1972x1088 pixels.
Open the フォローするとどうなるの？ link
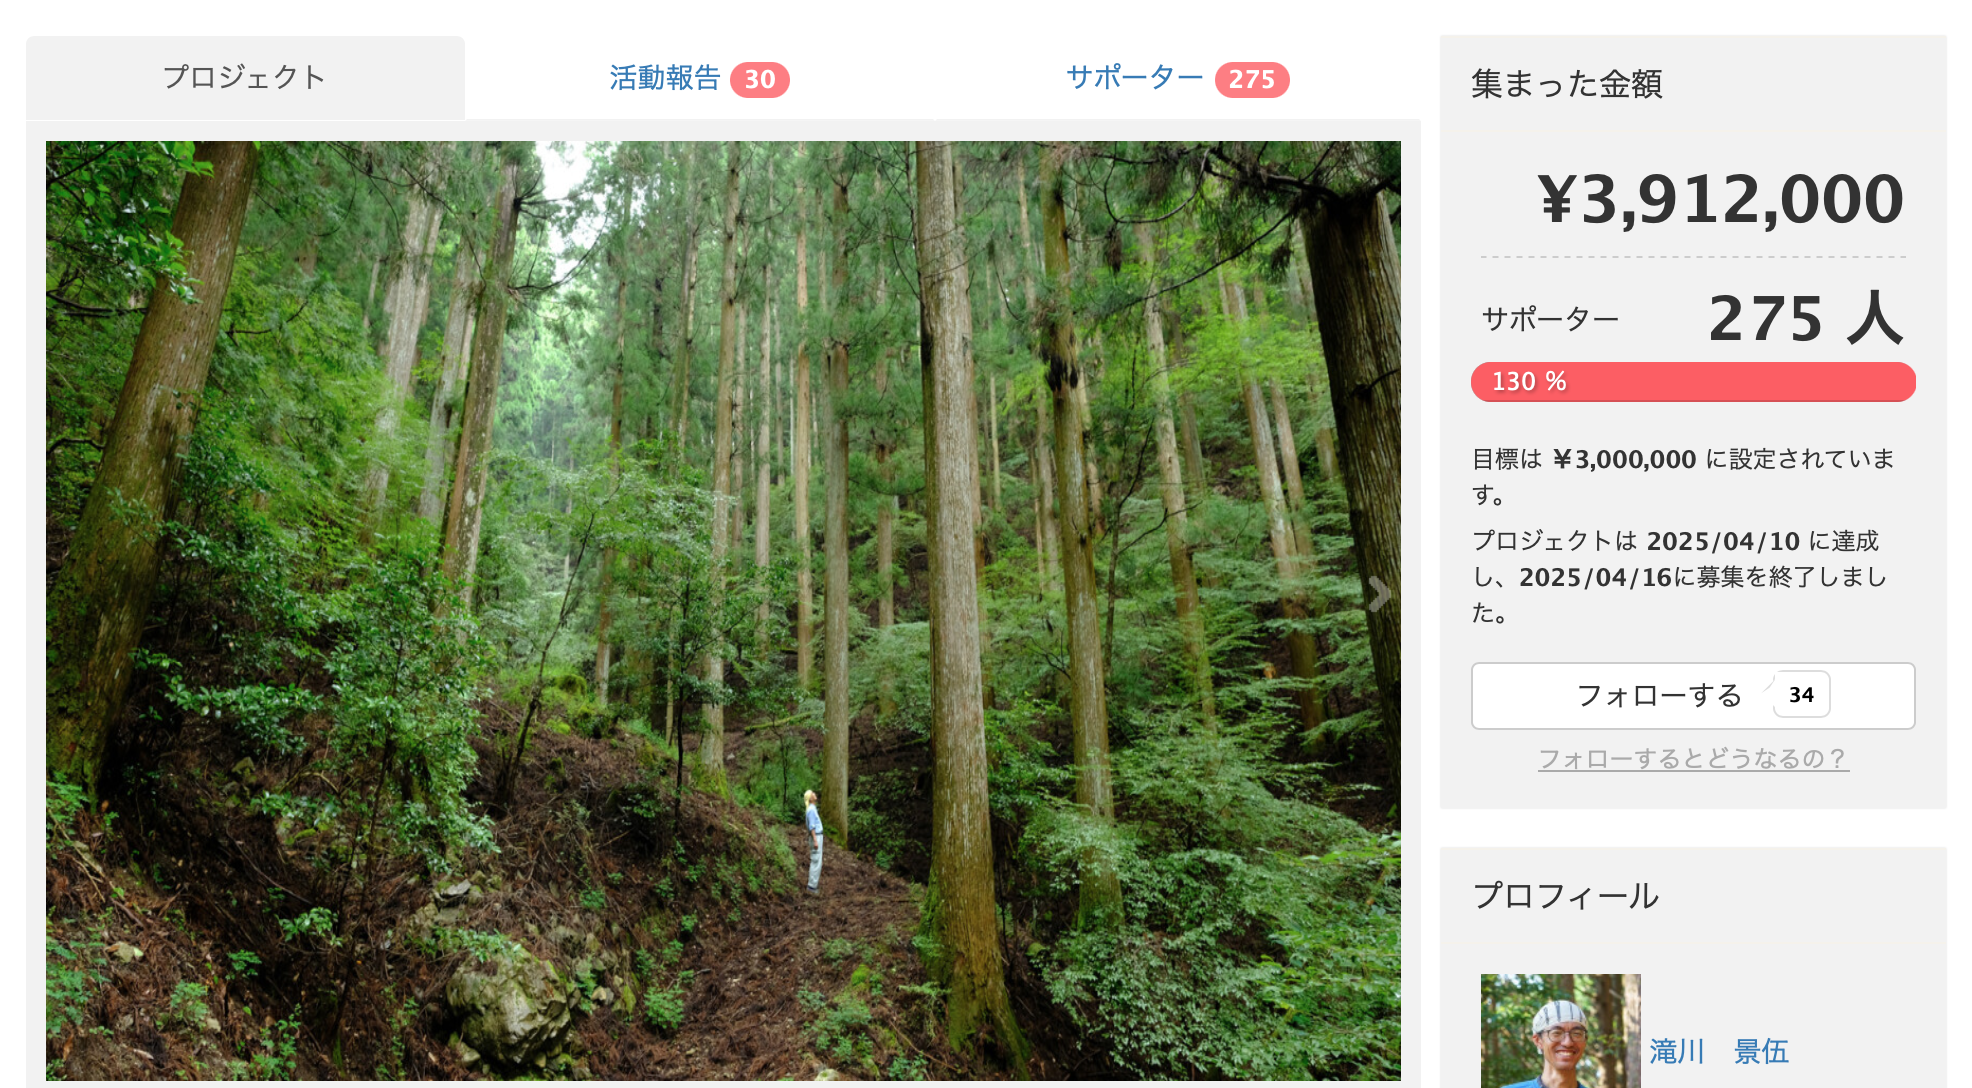point(1693,759)
